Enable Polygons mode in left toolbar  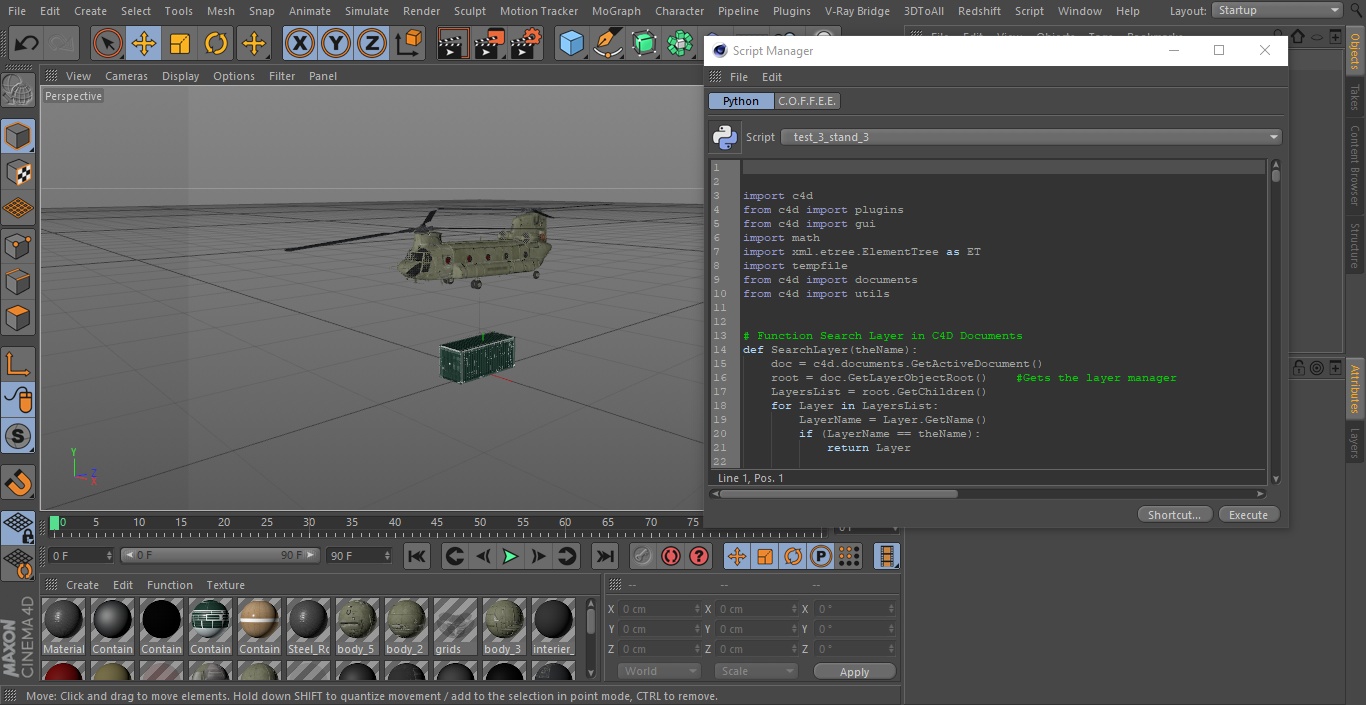18,318
